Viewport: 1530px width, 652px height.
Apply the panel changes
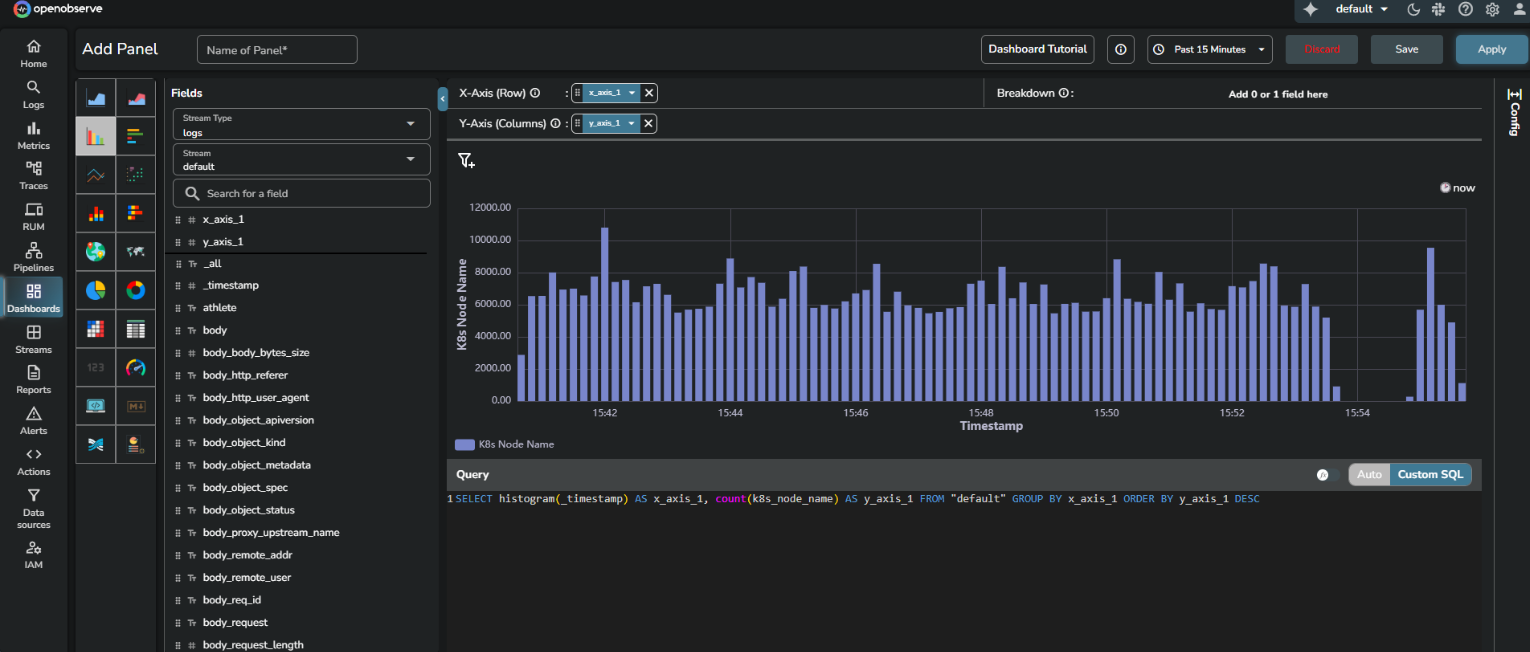1491,48
